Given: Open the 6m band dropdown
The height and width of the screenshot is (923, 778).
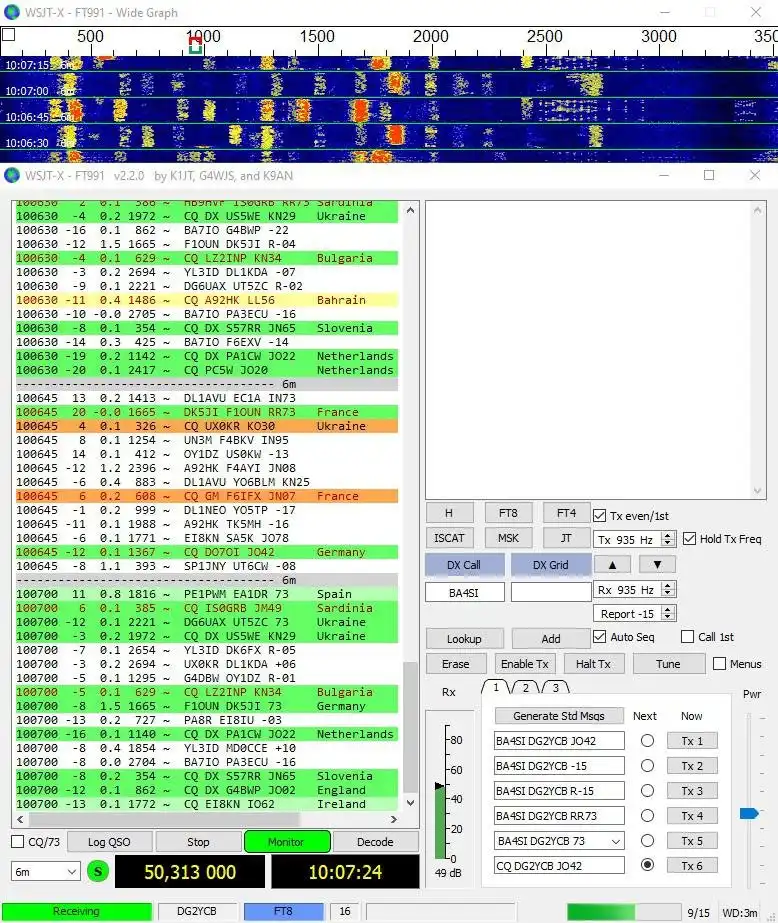Looking at the screenshot, I should click(45, 872).
